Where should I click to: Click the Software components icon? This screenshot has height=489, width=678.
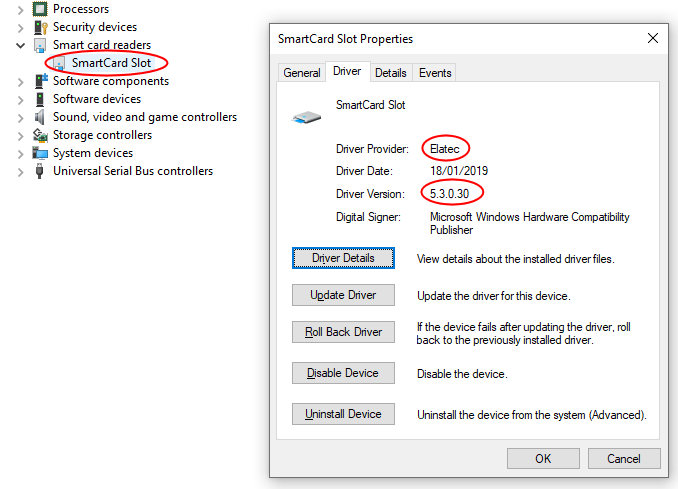pyautogui.click(x=40, y=81)
